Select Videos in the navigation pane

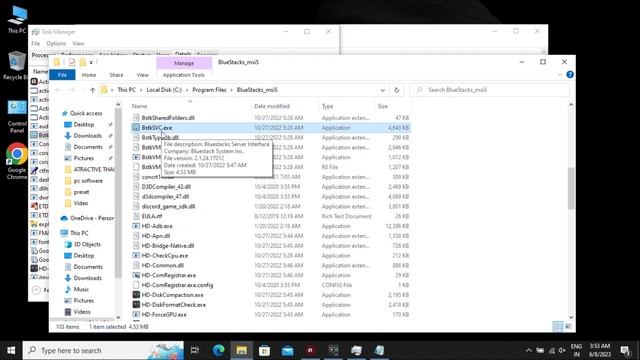(x=82, y=311)
